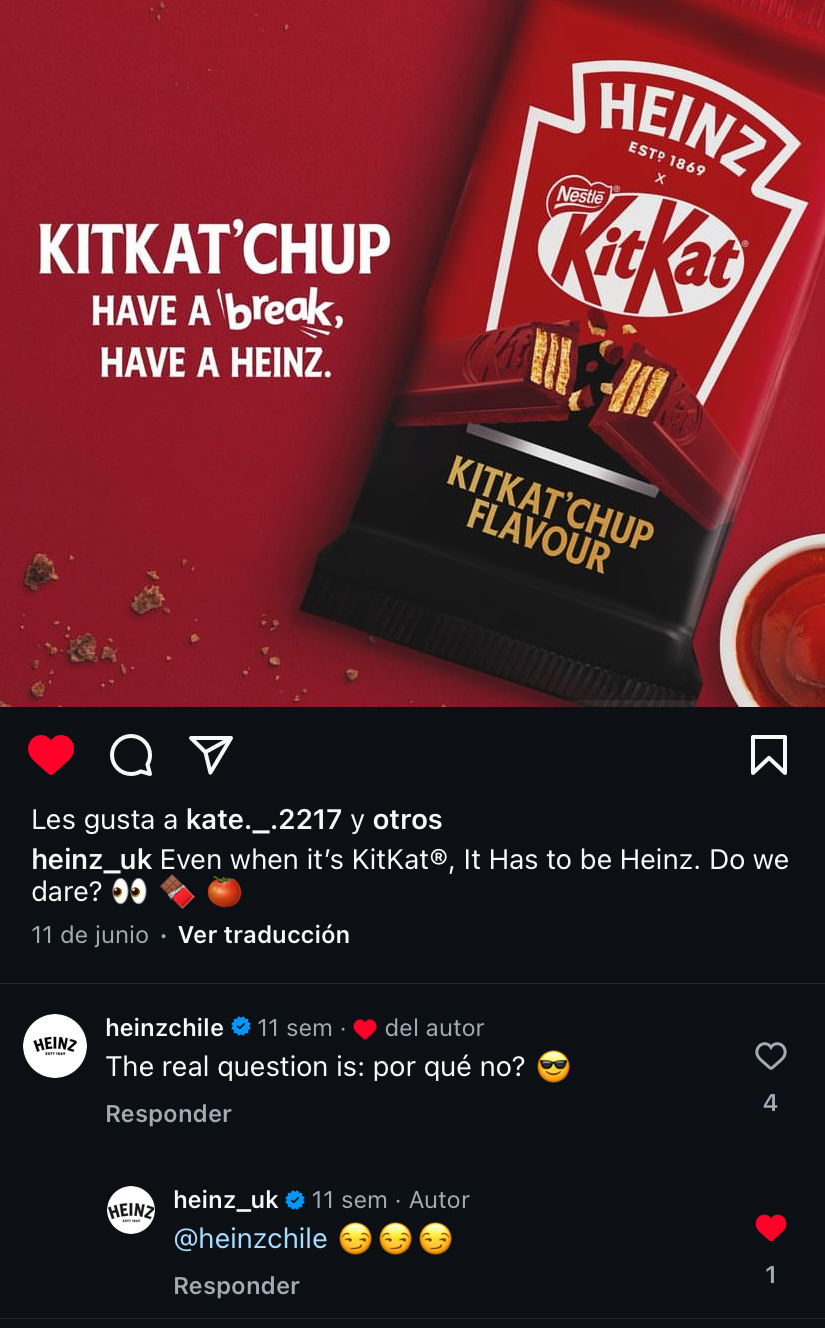View the 4 likes count on heinzchile's comment
Screen dimensions: 825x1328
pos(770,1102)
